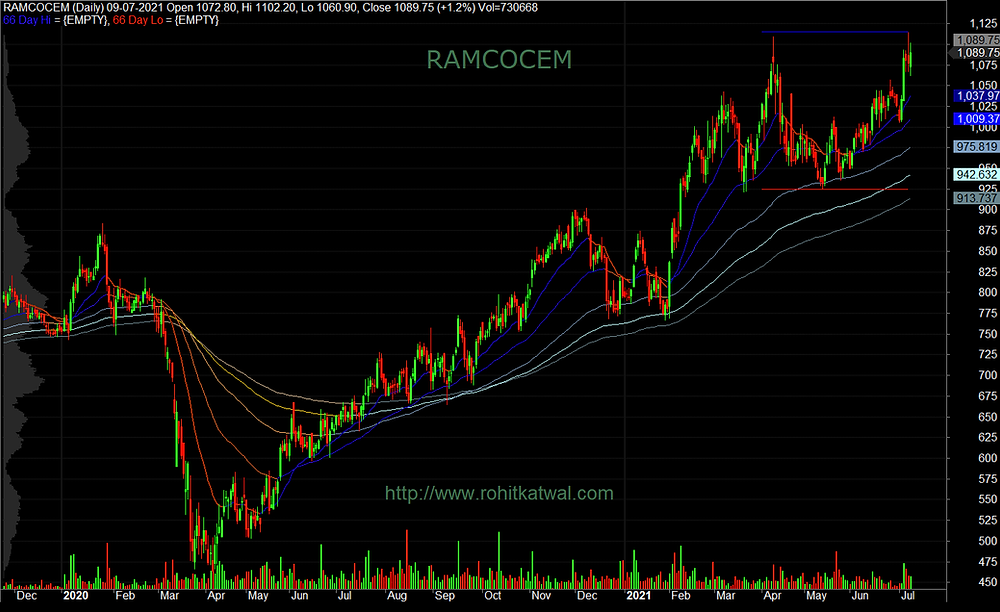
Task: Click the 550 price axis label
Action: point(987,500)
